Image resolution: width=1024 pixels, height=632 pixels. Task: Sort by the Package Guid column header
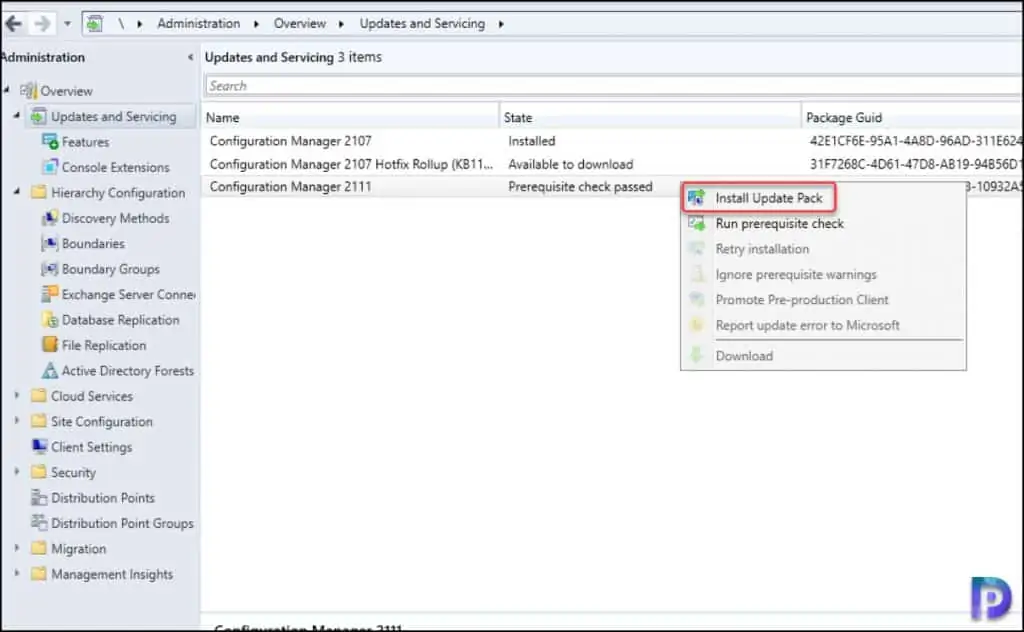tap(912, 118)
